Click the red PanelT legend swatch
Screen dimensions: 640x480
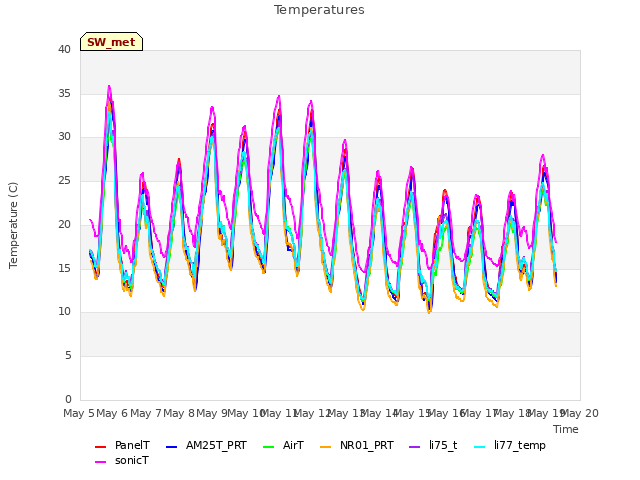[x=100, y=447]
